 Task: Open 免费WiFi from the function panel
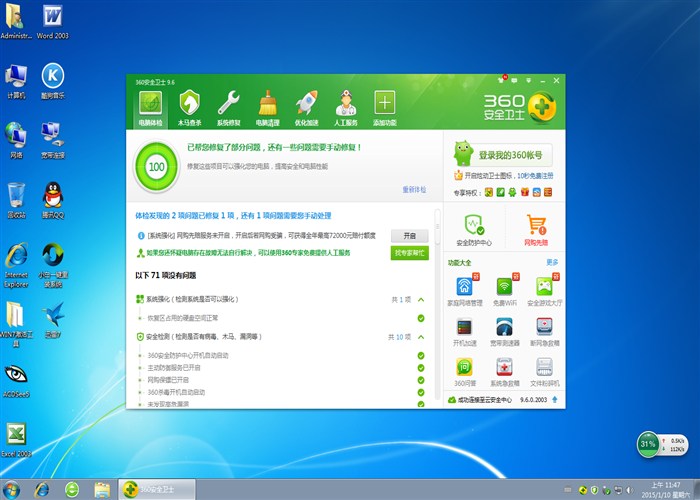503,289
